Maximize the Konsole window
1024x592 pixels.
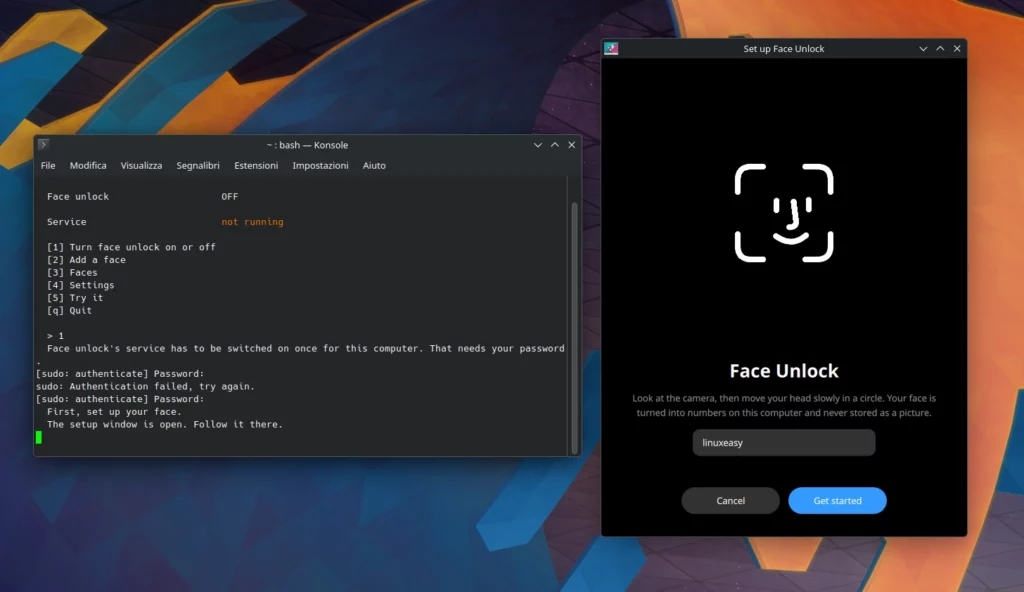pyautogui.click(x=554, y=145)
